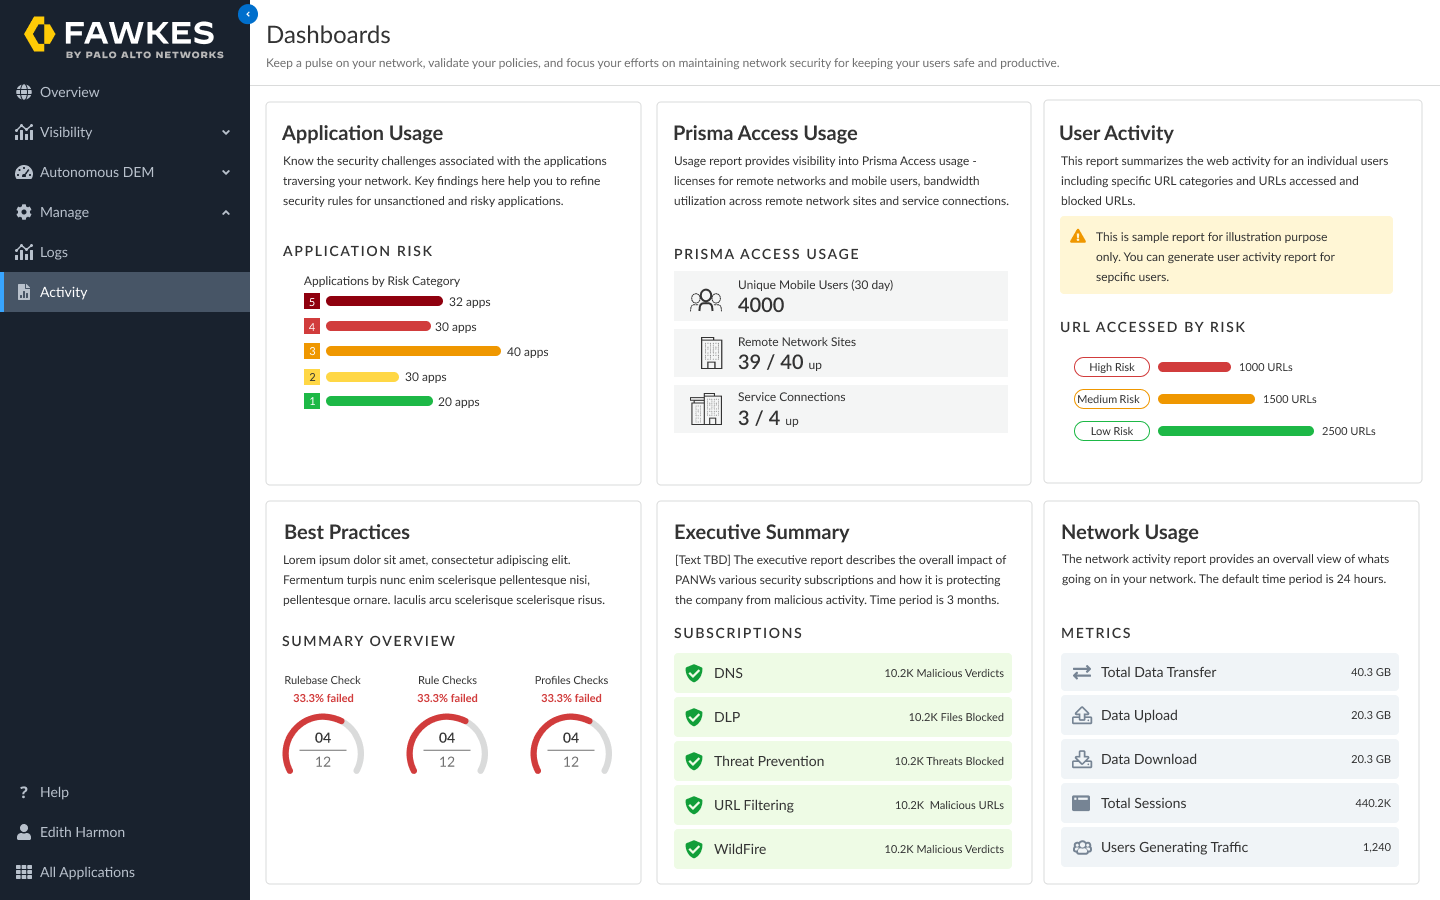The image size is (1440, 900).
Task: Click the 40 apps orange bar
Action: 413,351
